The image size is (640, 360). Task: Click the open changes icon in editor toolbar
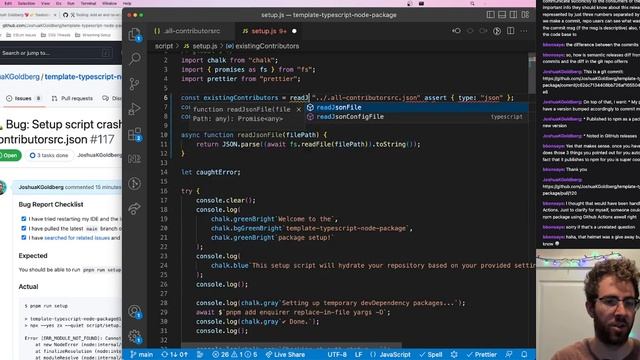click(456, 31)
